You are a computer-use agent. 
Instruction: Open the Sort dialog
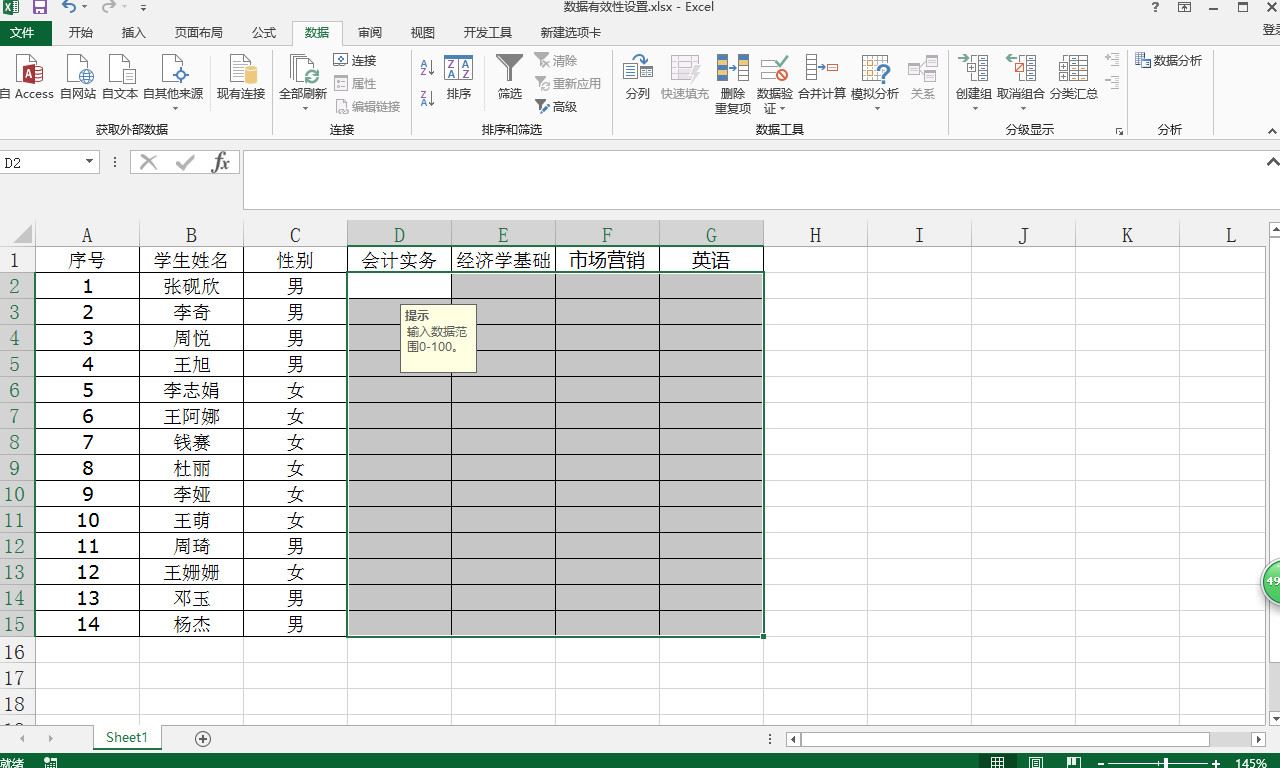point(459,77)
